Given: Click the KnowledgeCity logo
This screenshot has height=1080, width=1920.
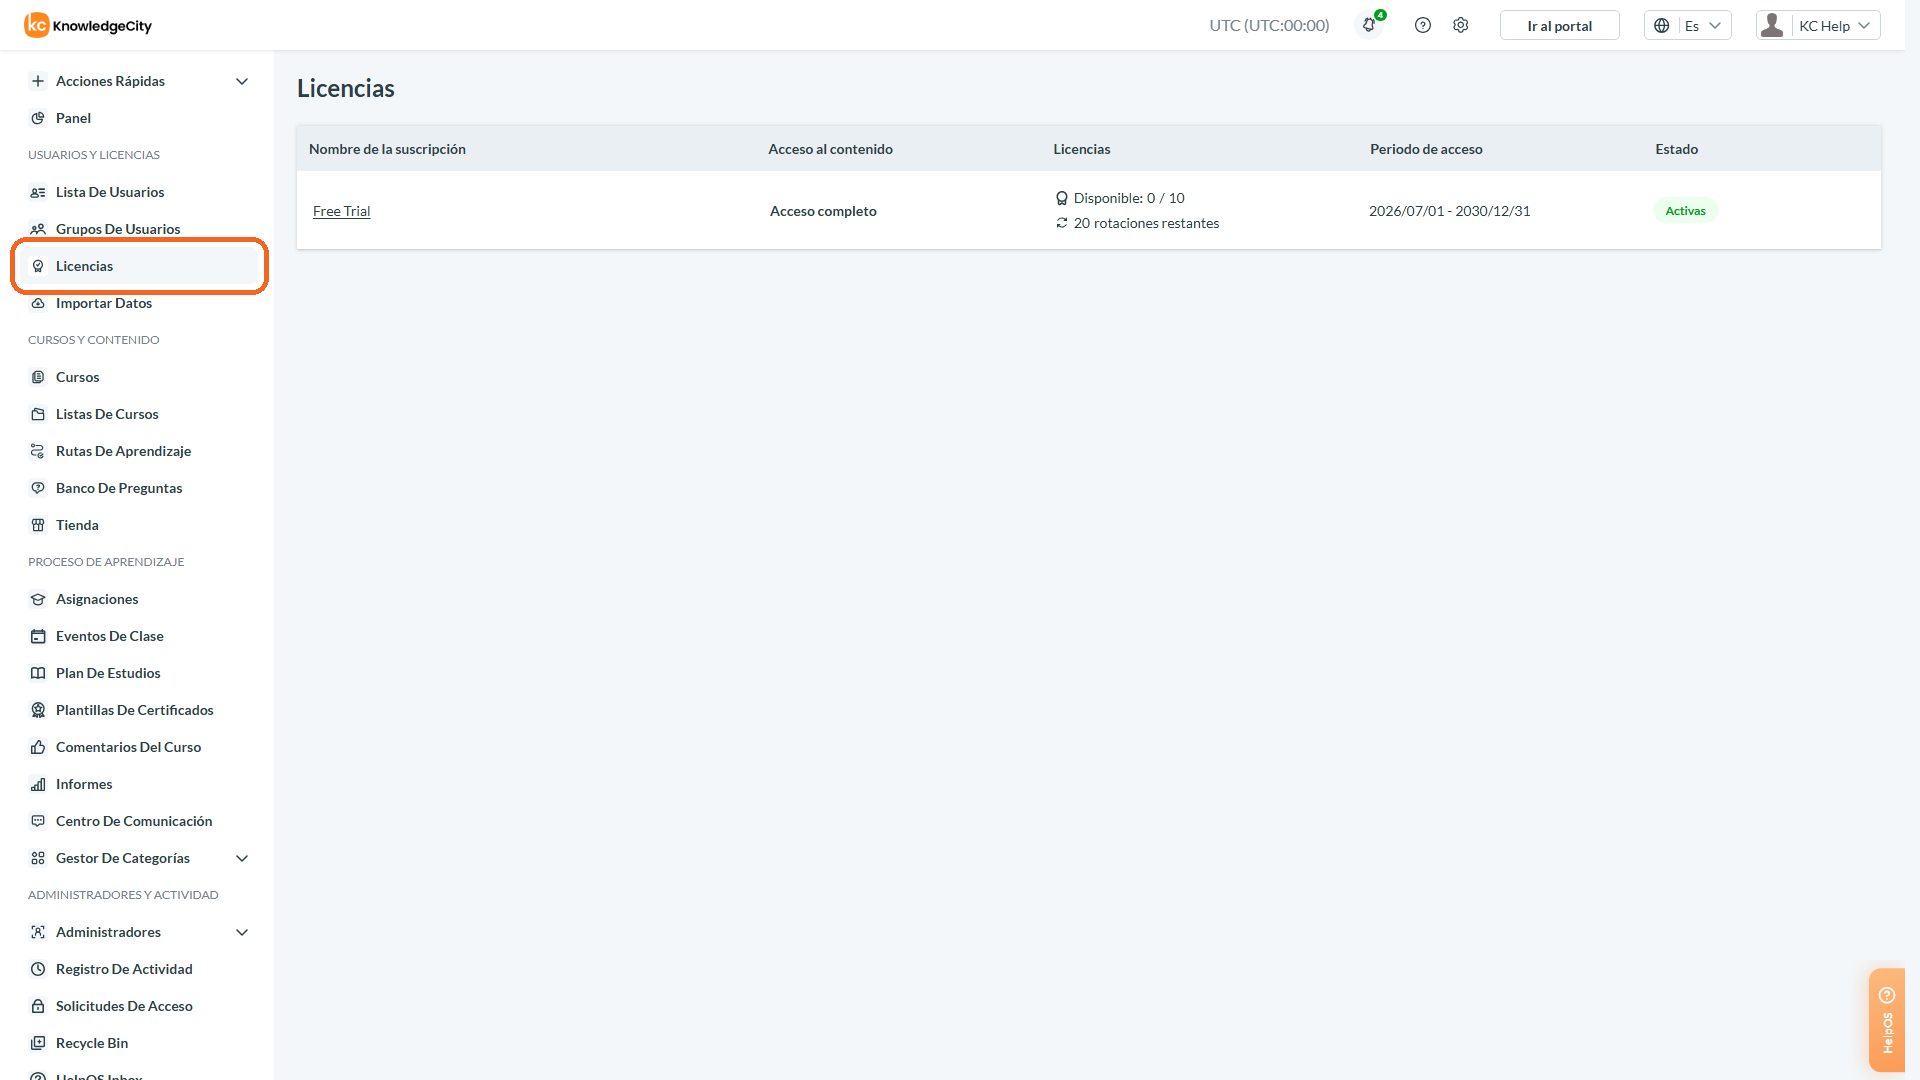Looking at the screenshot, I should pos(88,25).
